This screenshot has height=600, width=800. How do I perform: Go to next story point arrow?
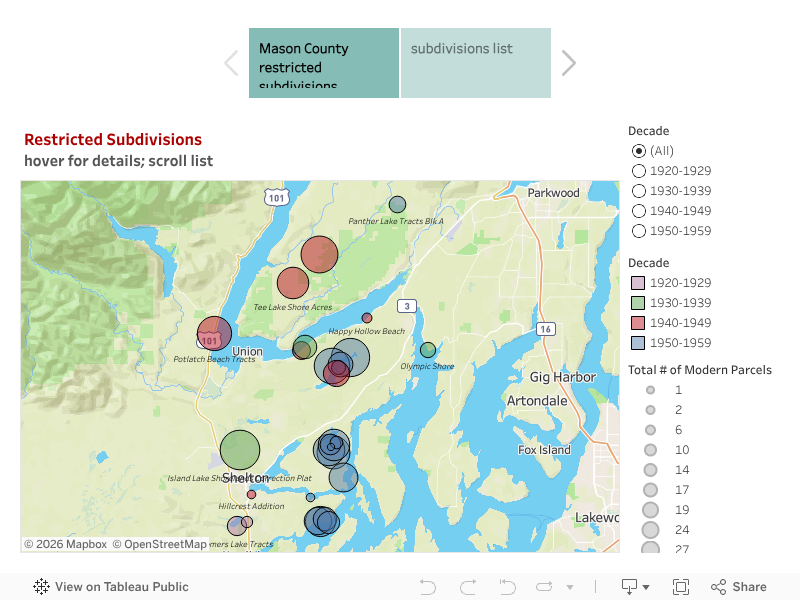[569, 63]
